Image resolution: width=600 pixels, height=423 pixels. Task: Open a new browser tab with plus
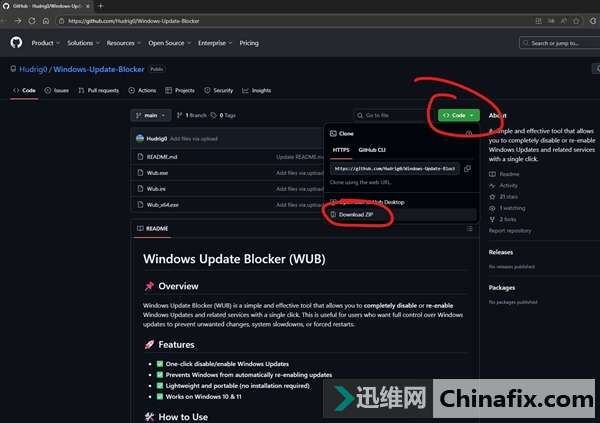[x=101, y=6]
